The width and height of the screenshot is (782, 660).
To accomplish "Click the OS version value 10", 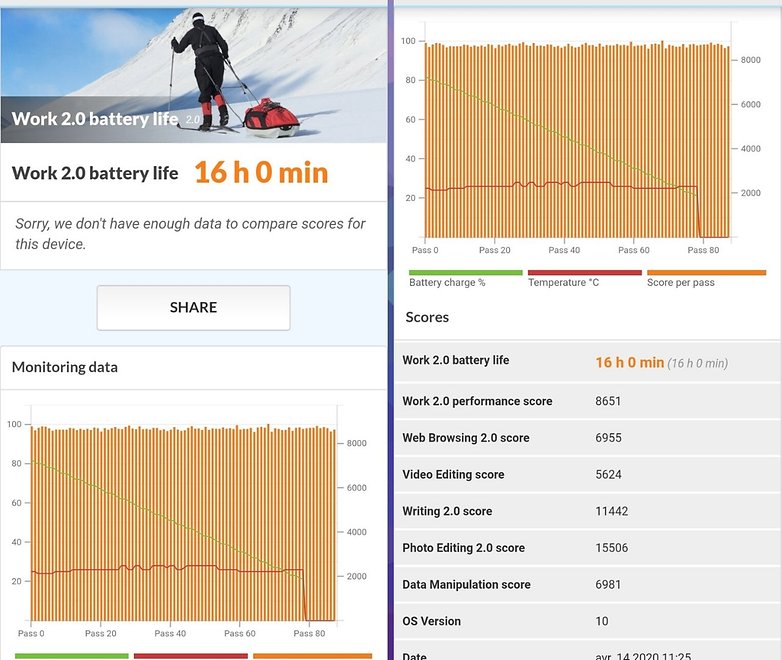I will tap(601, 621).
